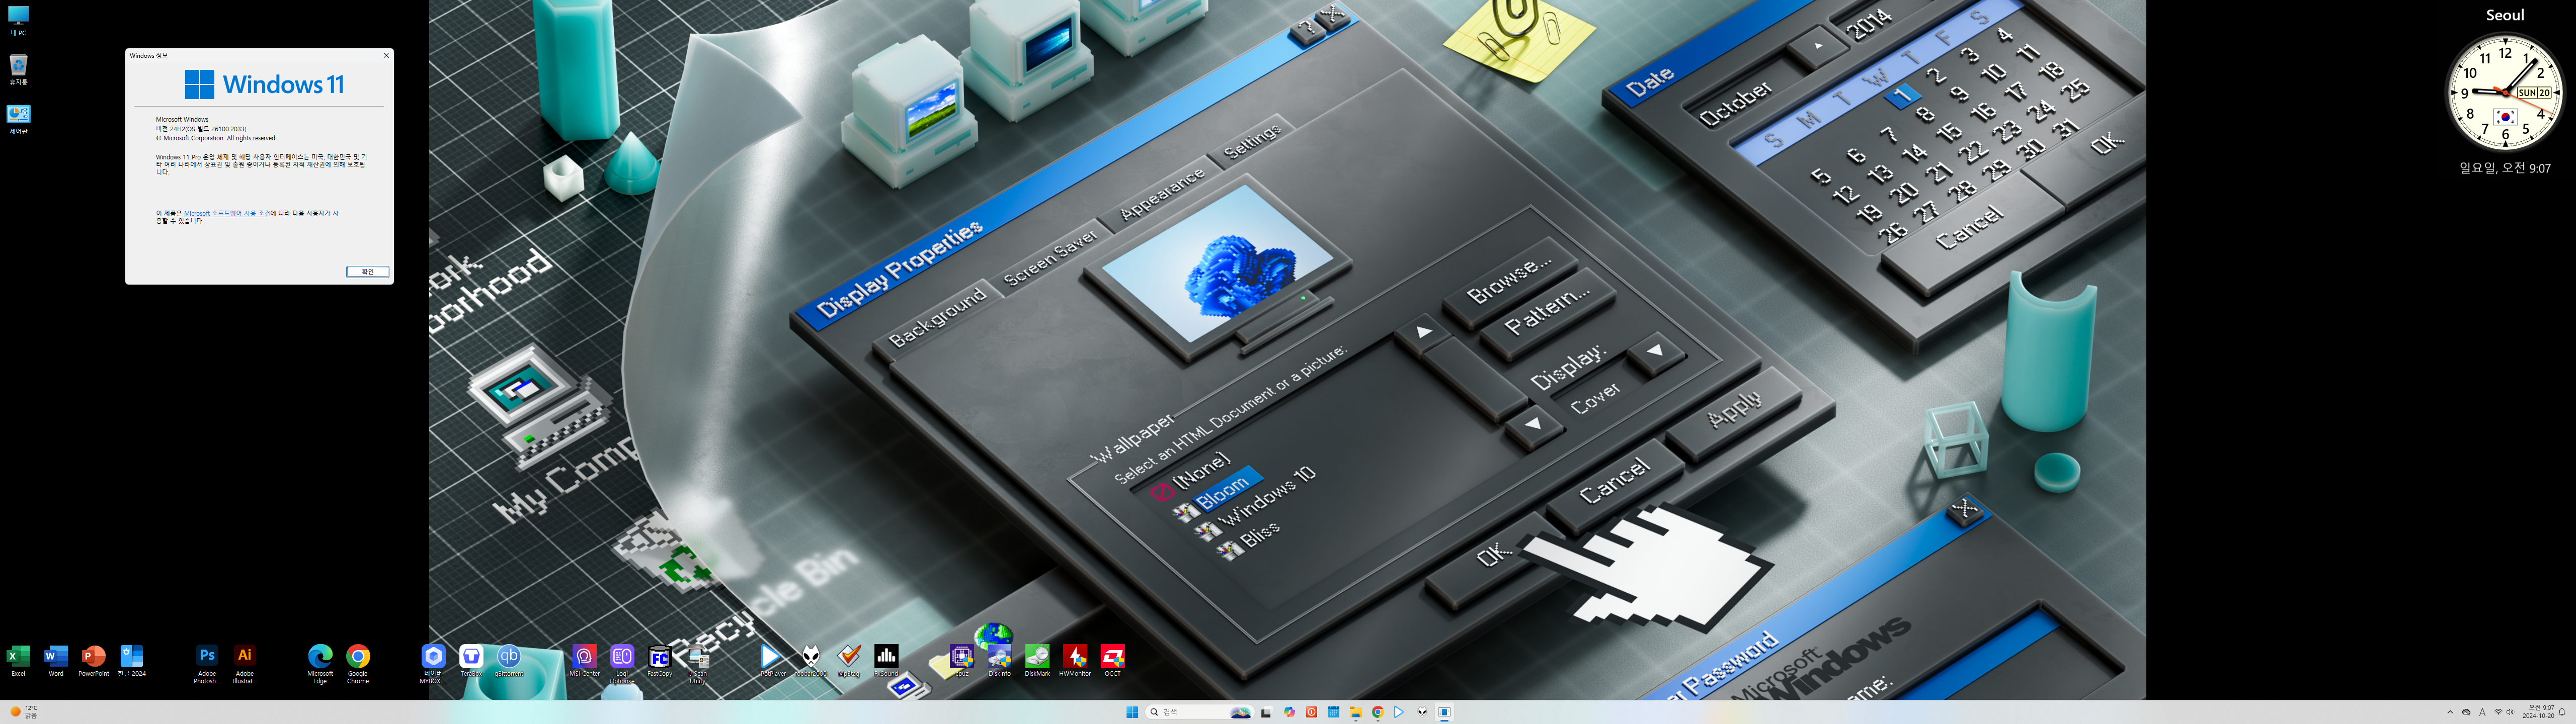
Task: Open the PotPlayer desktop shortcut
Action: pos(773,660)
